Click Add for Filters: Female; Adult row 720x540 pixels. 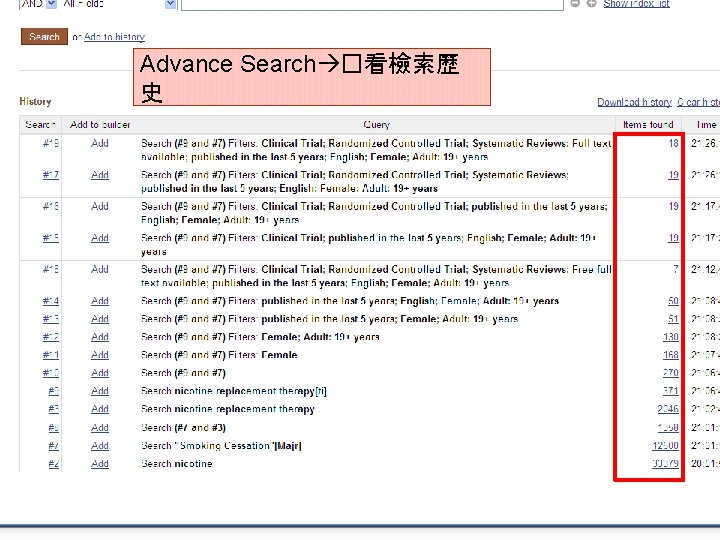point(100,337)
